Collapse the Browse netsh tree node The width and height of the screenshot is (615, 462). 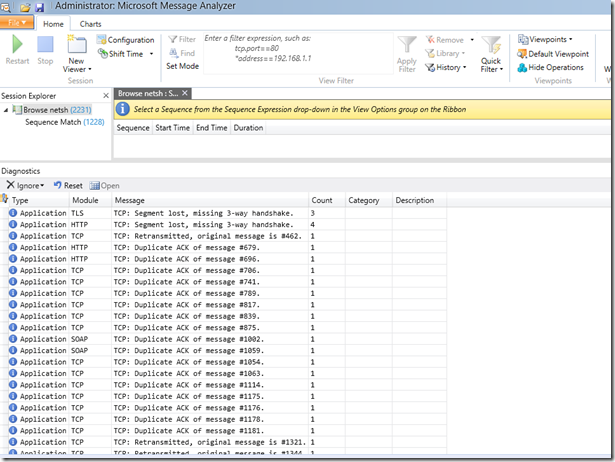point(6,110)
